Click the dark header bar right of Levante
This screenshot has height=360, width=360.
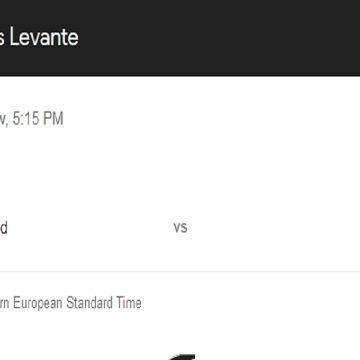tap(219, 37)
